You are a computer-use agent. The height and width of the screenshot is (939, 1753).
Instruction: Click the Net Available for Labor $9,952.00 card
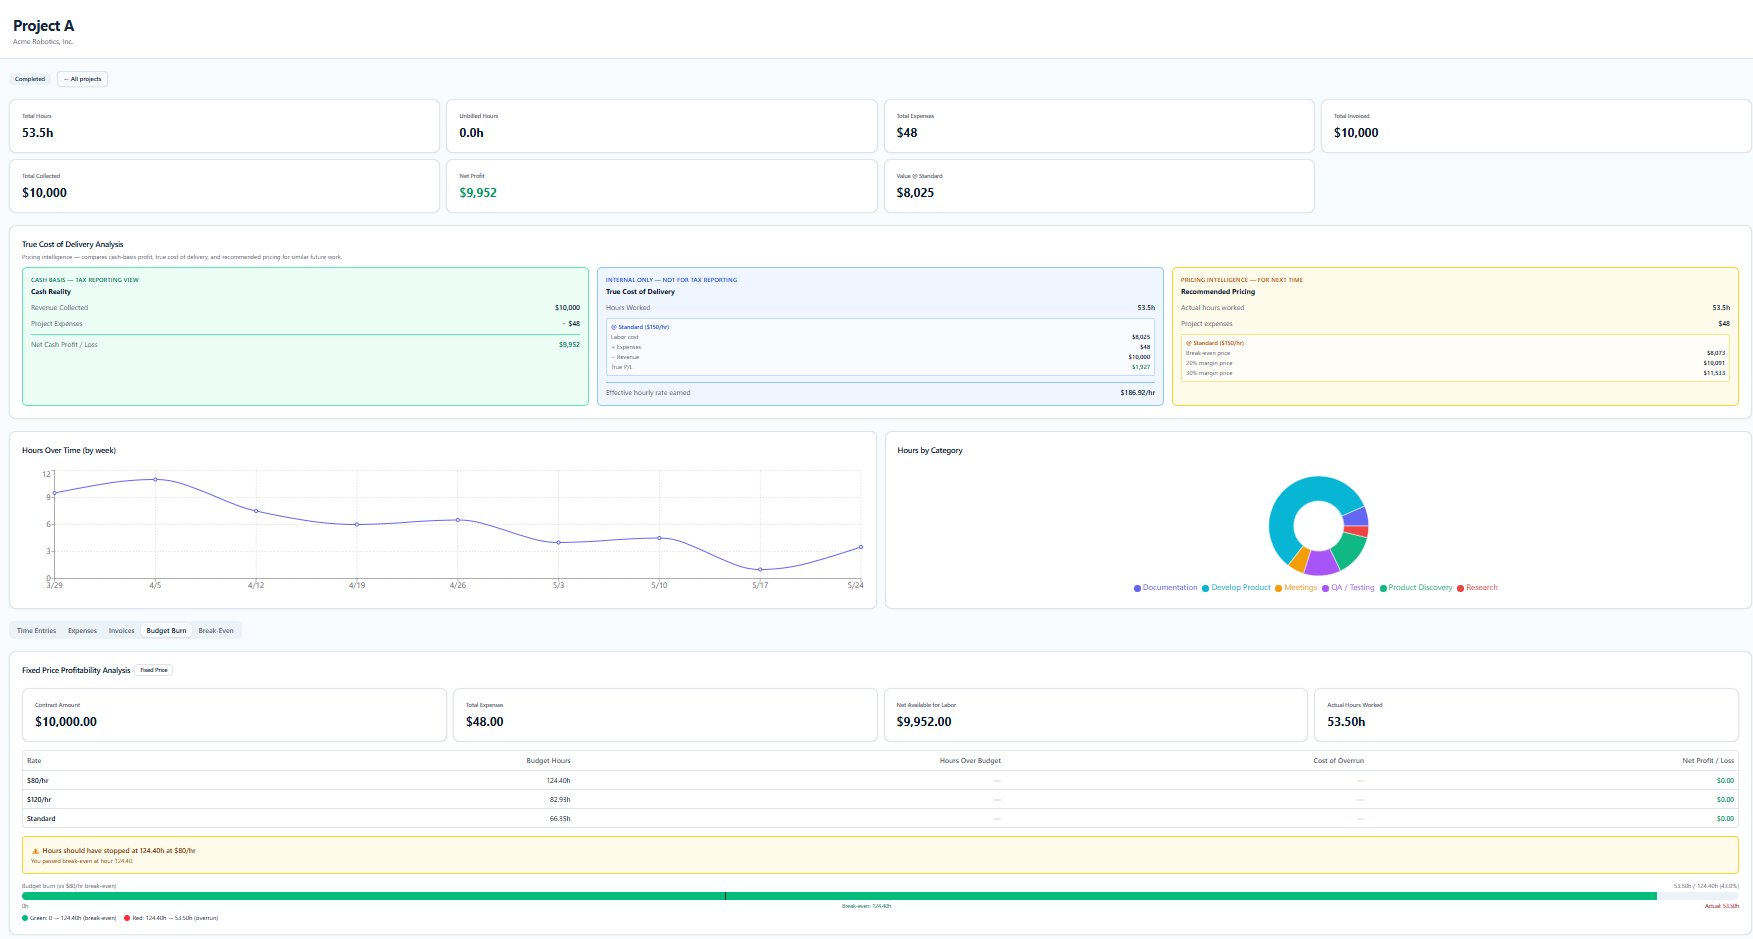tap(1095, 715)
